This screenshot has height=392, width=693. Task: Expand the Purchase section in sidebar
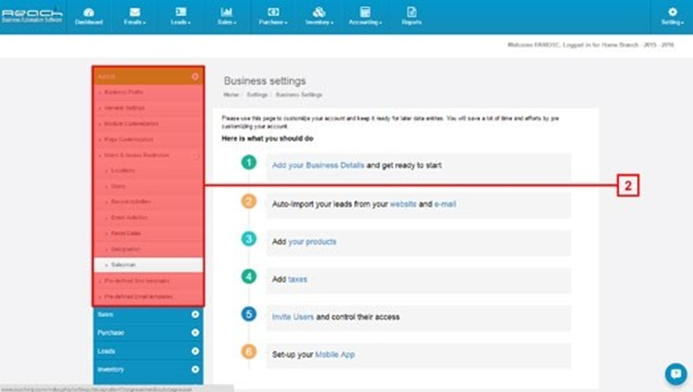[148, 332]
